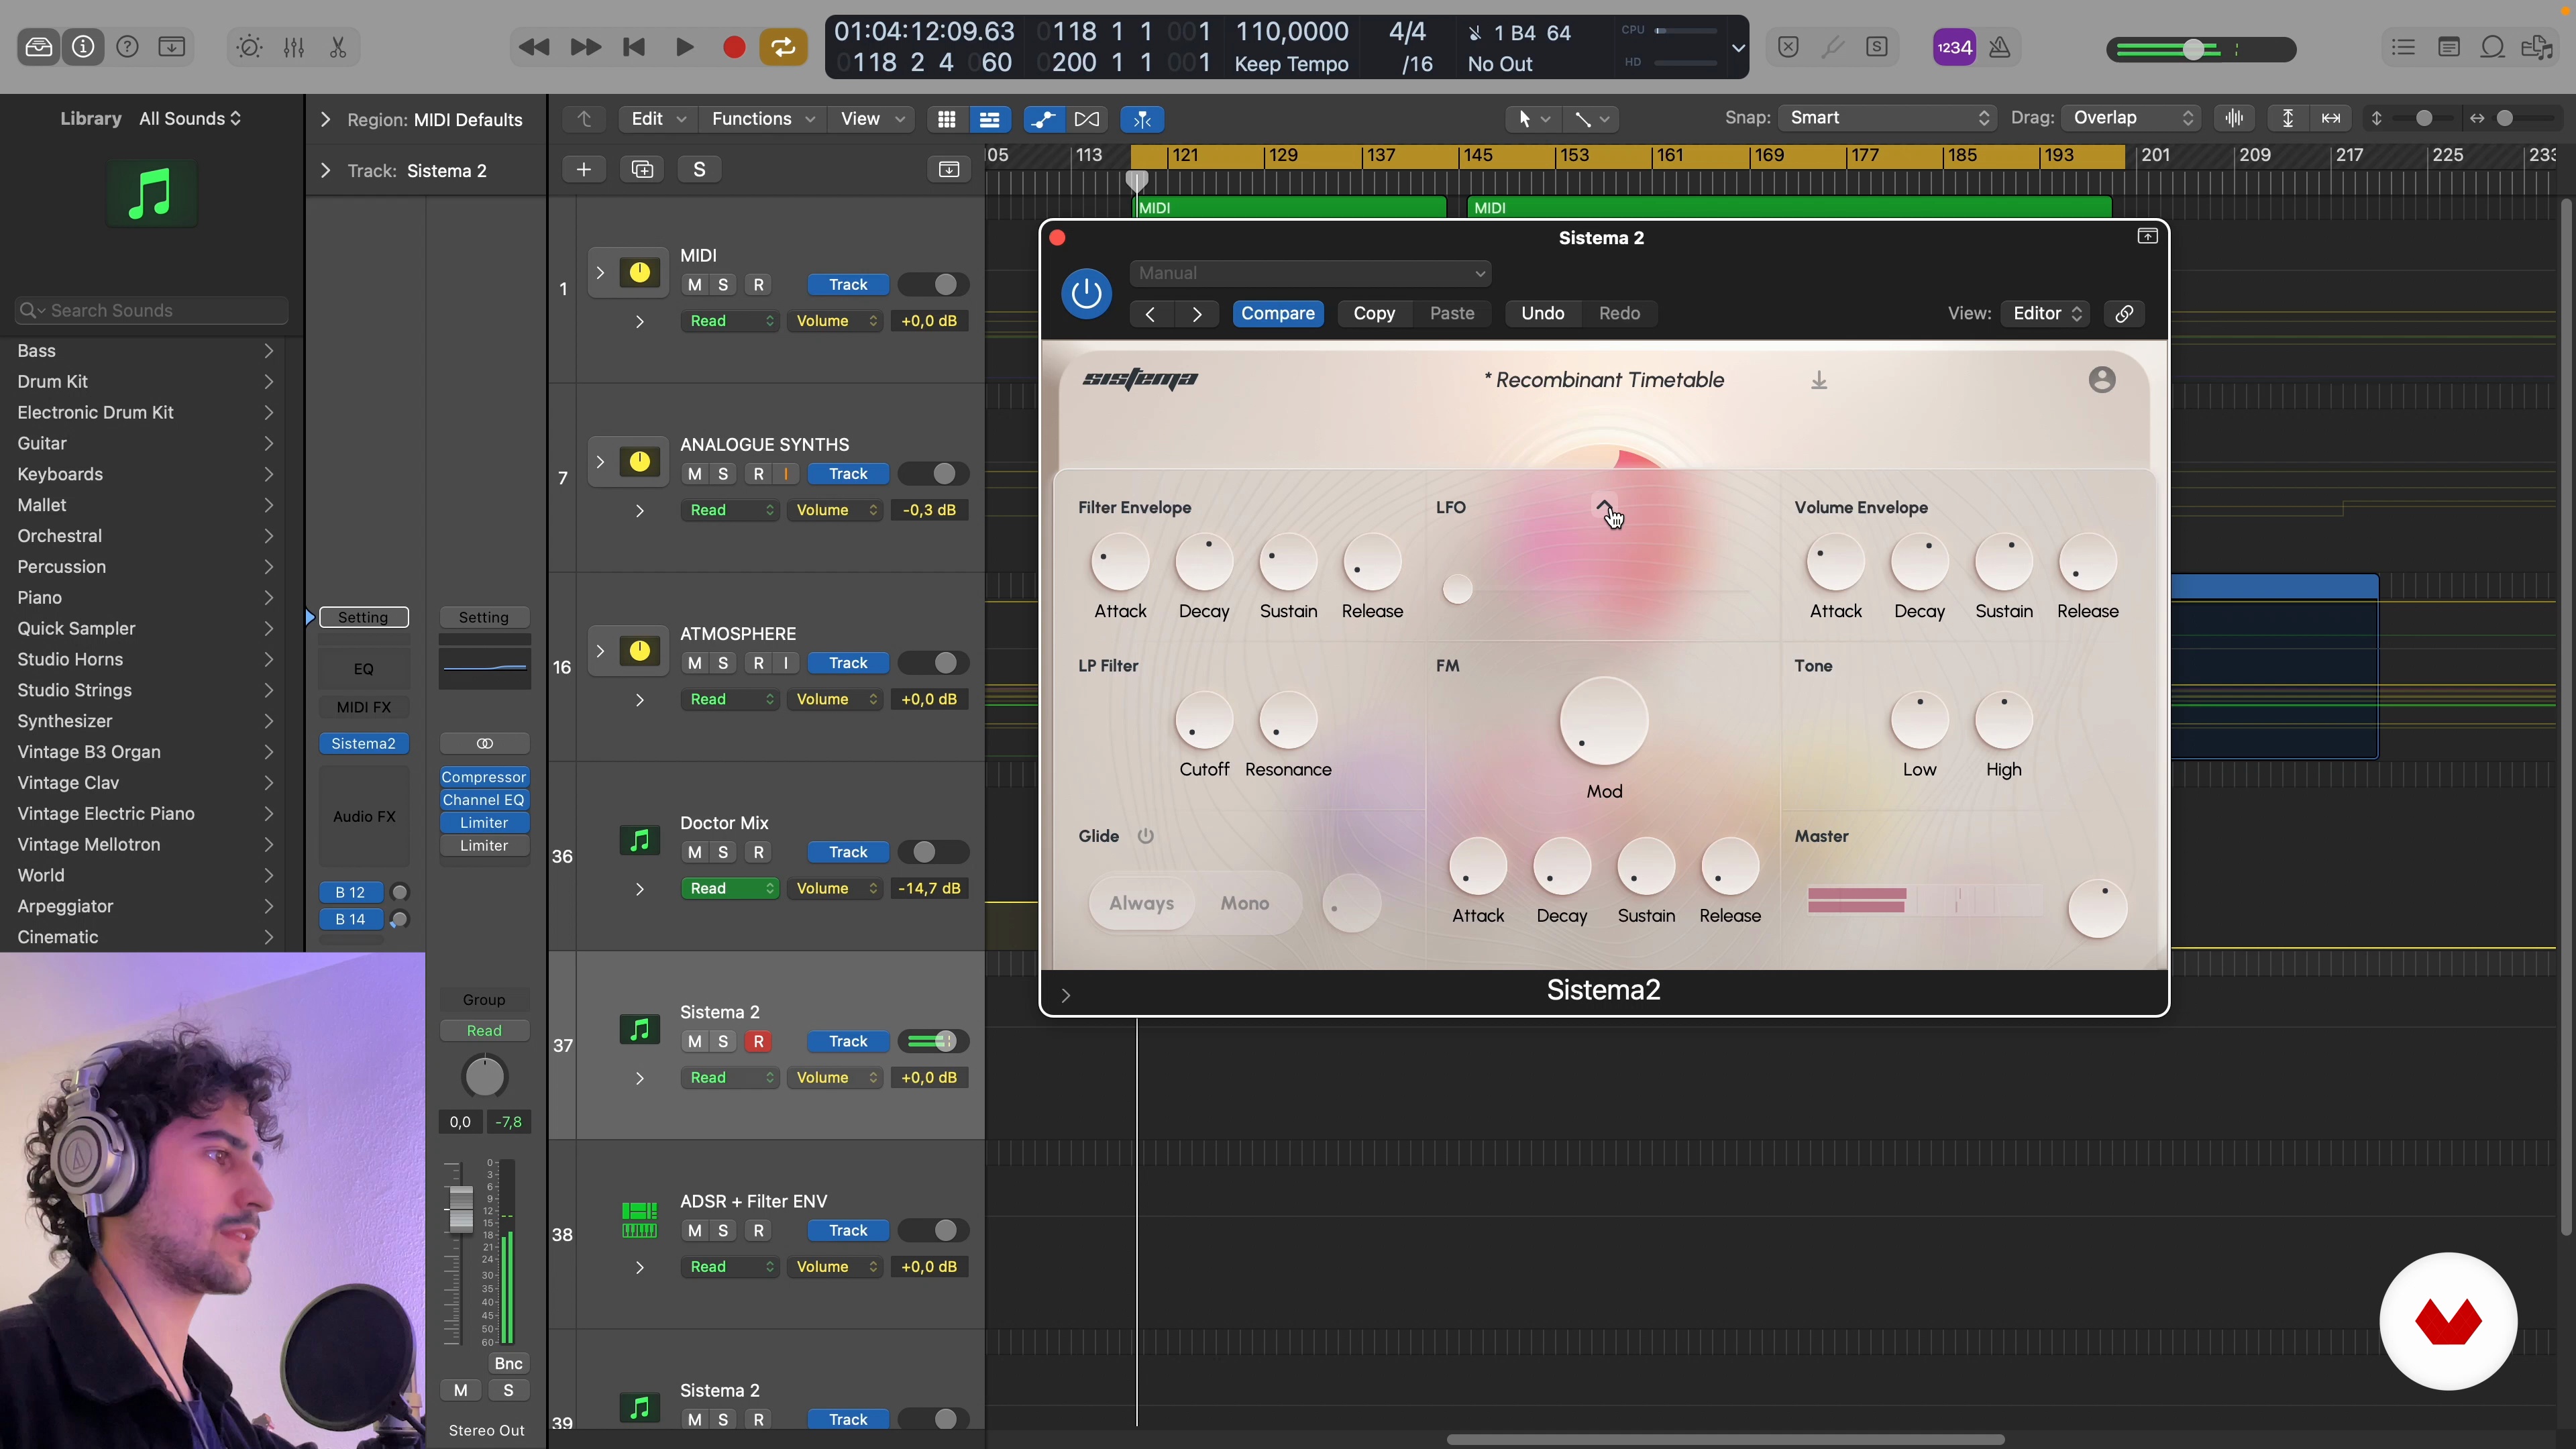
Task: Toggle the Show Automation button
Action: [1043, 119]
